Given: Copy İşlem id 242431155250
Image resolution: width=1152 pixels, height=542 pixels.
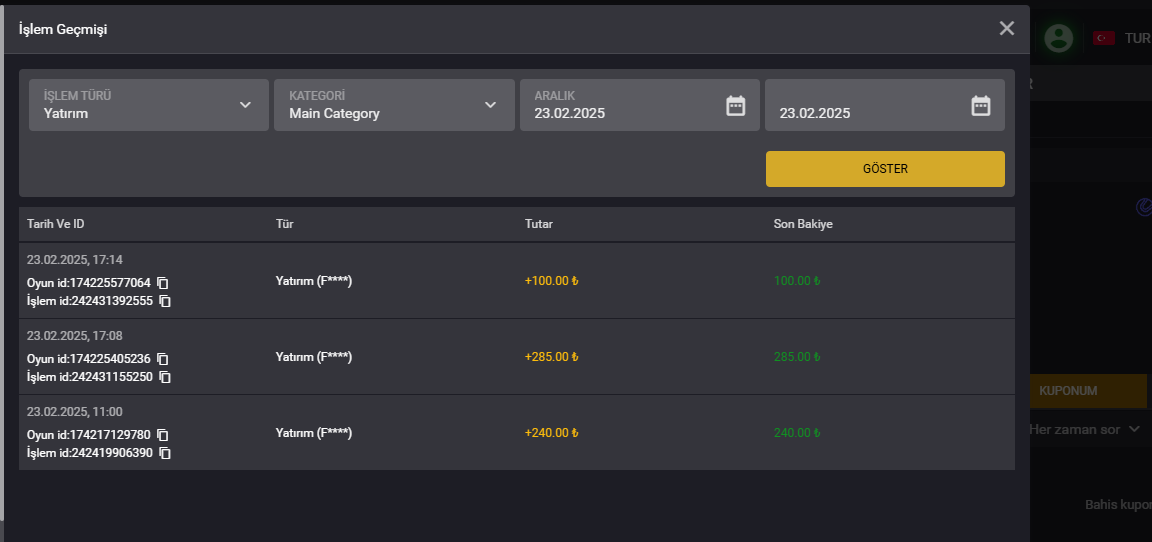Looking at the screenshot, I should [x=165, y=377].
